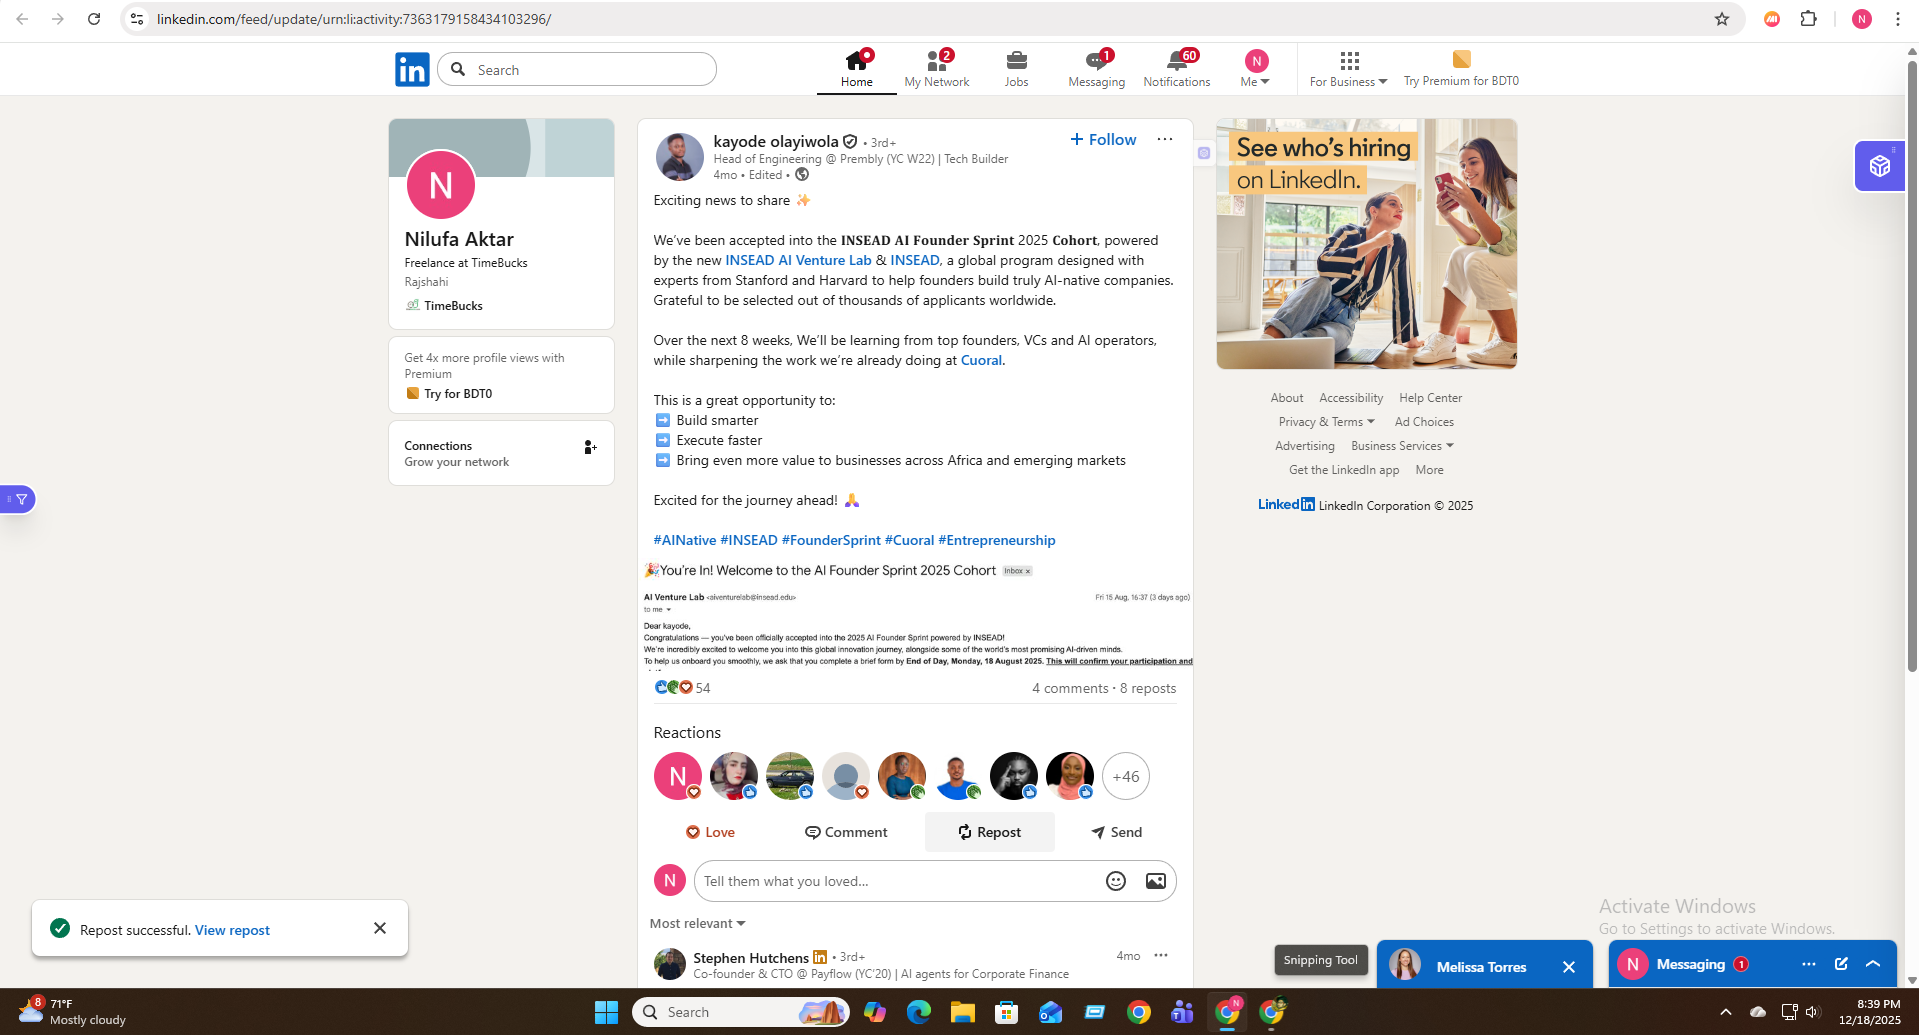Open the Cuoral link in post
This screenshot has height=1035, width=1919.
tap(981, 360)
